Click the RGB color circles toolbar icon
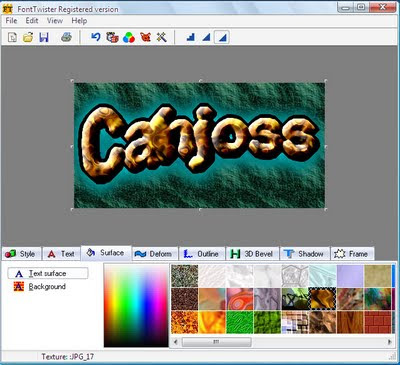Viewport: 400px width, 365px height. tap(129, 37)
